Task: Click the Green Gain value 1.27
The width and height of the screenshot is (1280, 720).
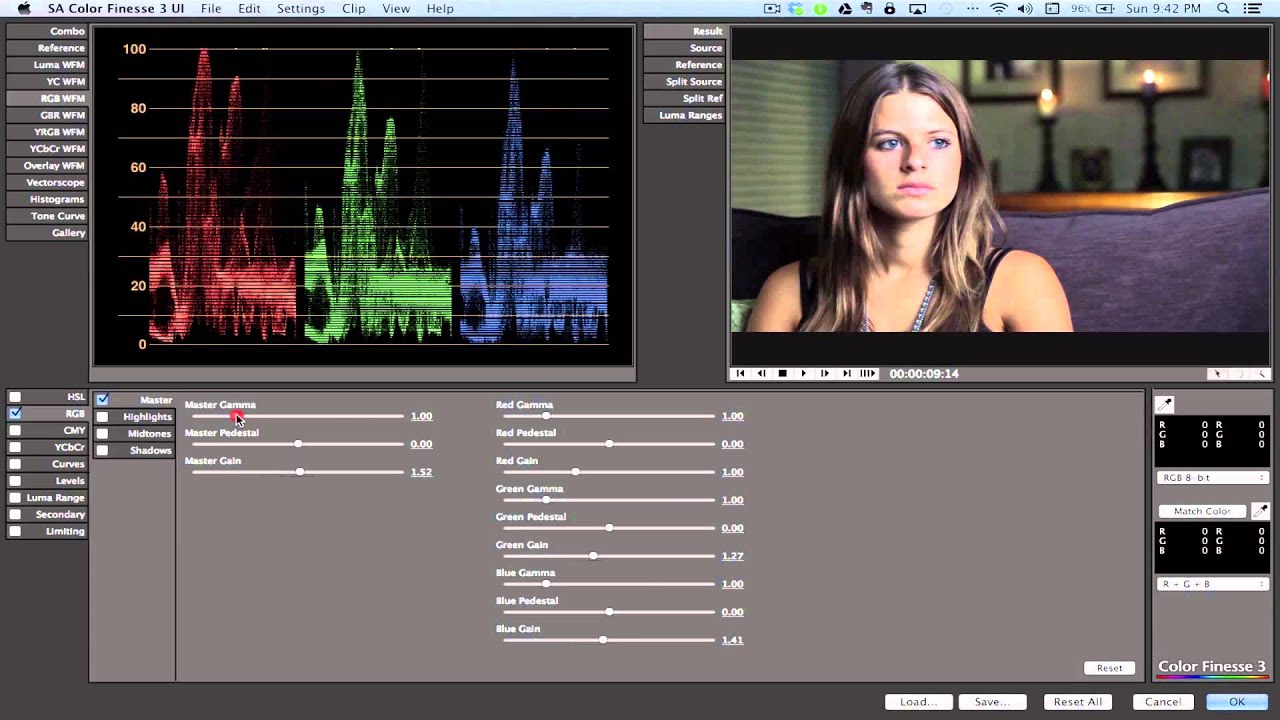Action: [x=732, y=556]
